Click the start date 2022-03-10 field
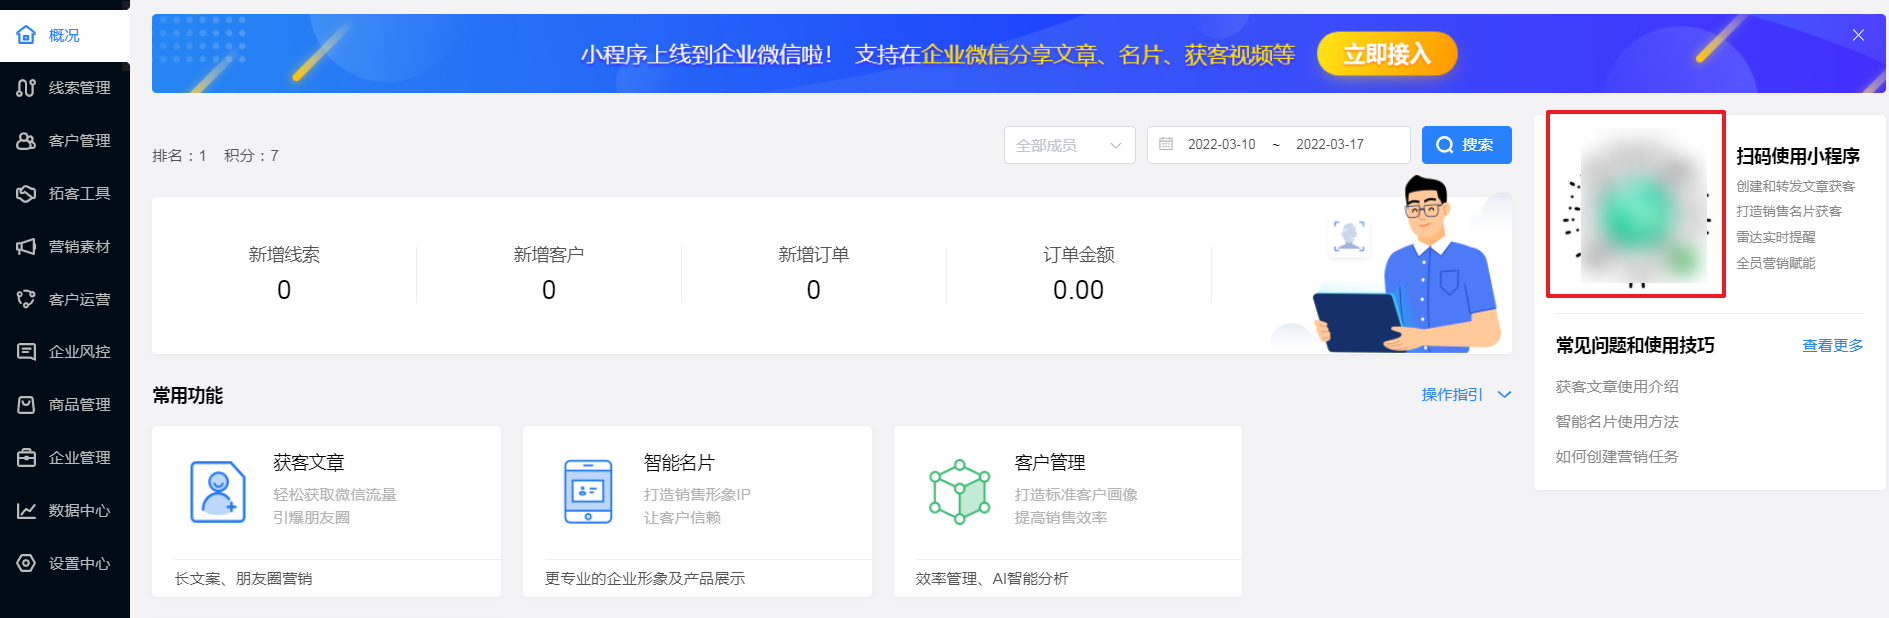Image resolution: width=1889 pixels, height=618 pixels. [1221, 144]
